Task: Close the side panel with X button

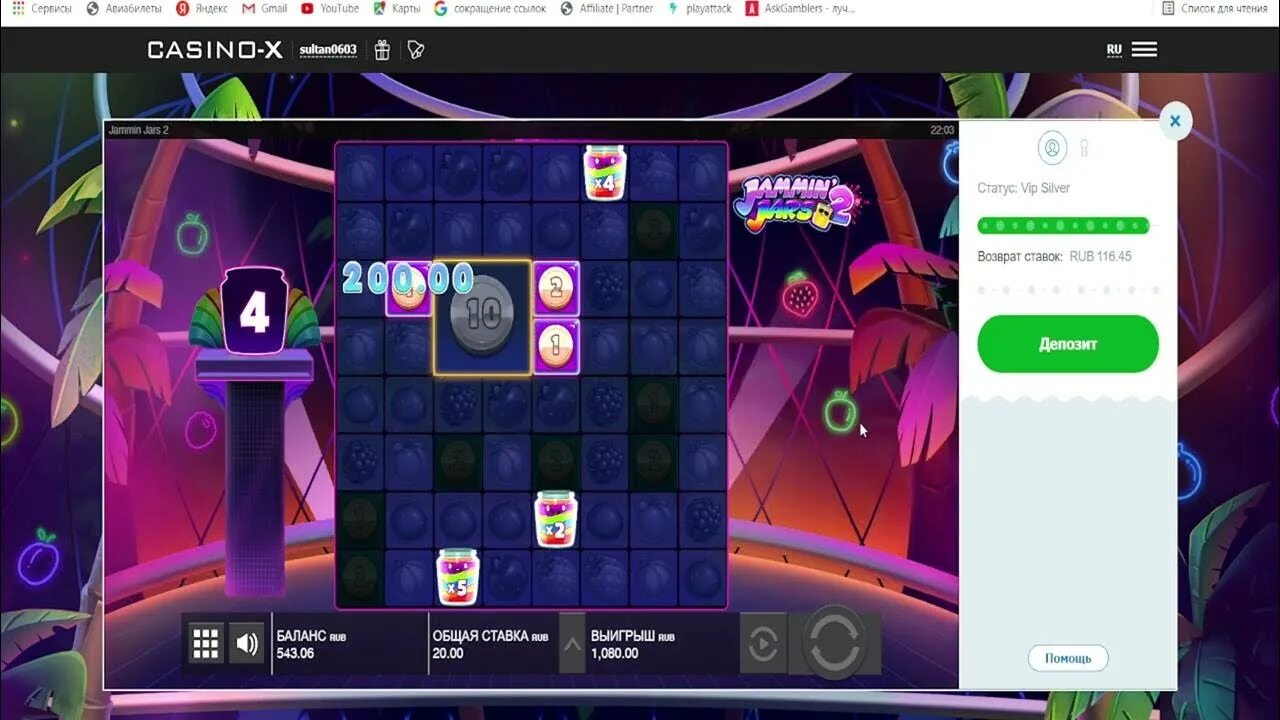Action: point(1175,121)
